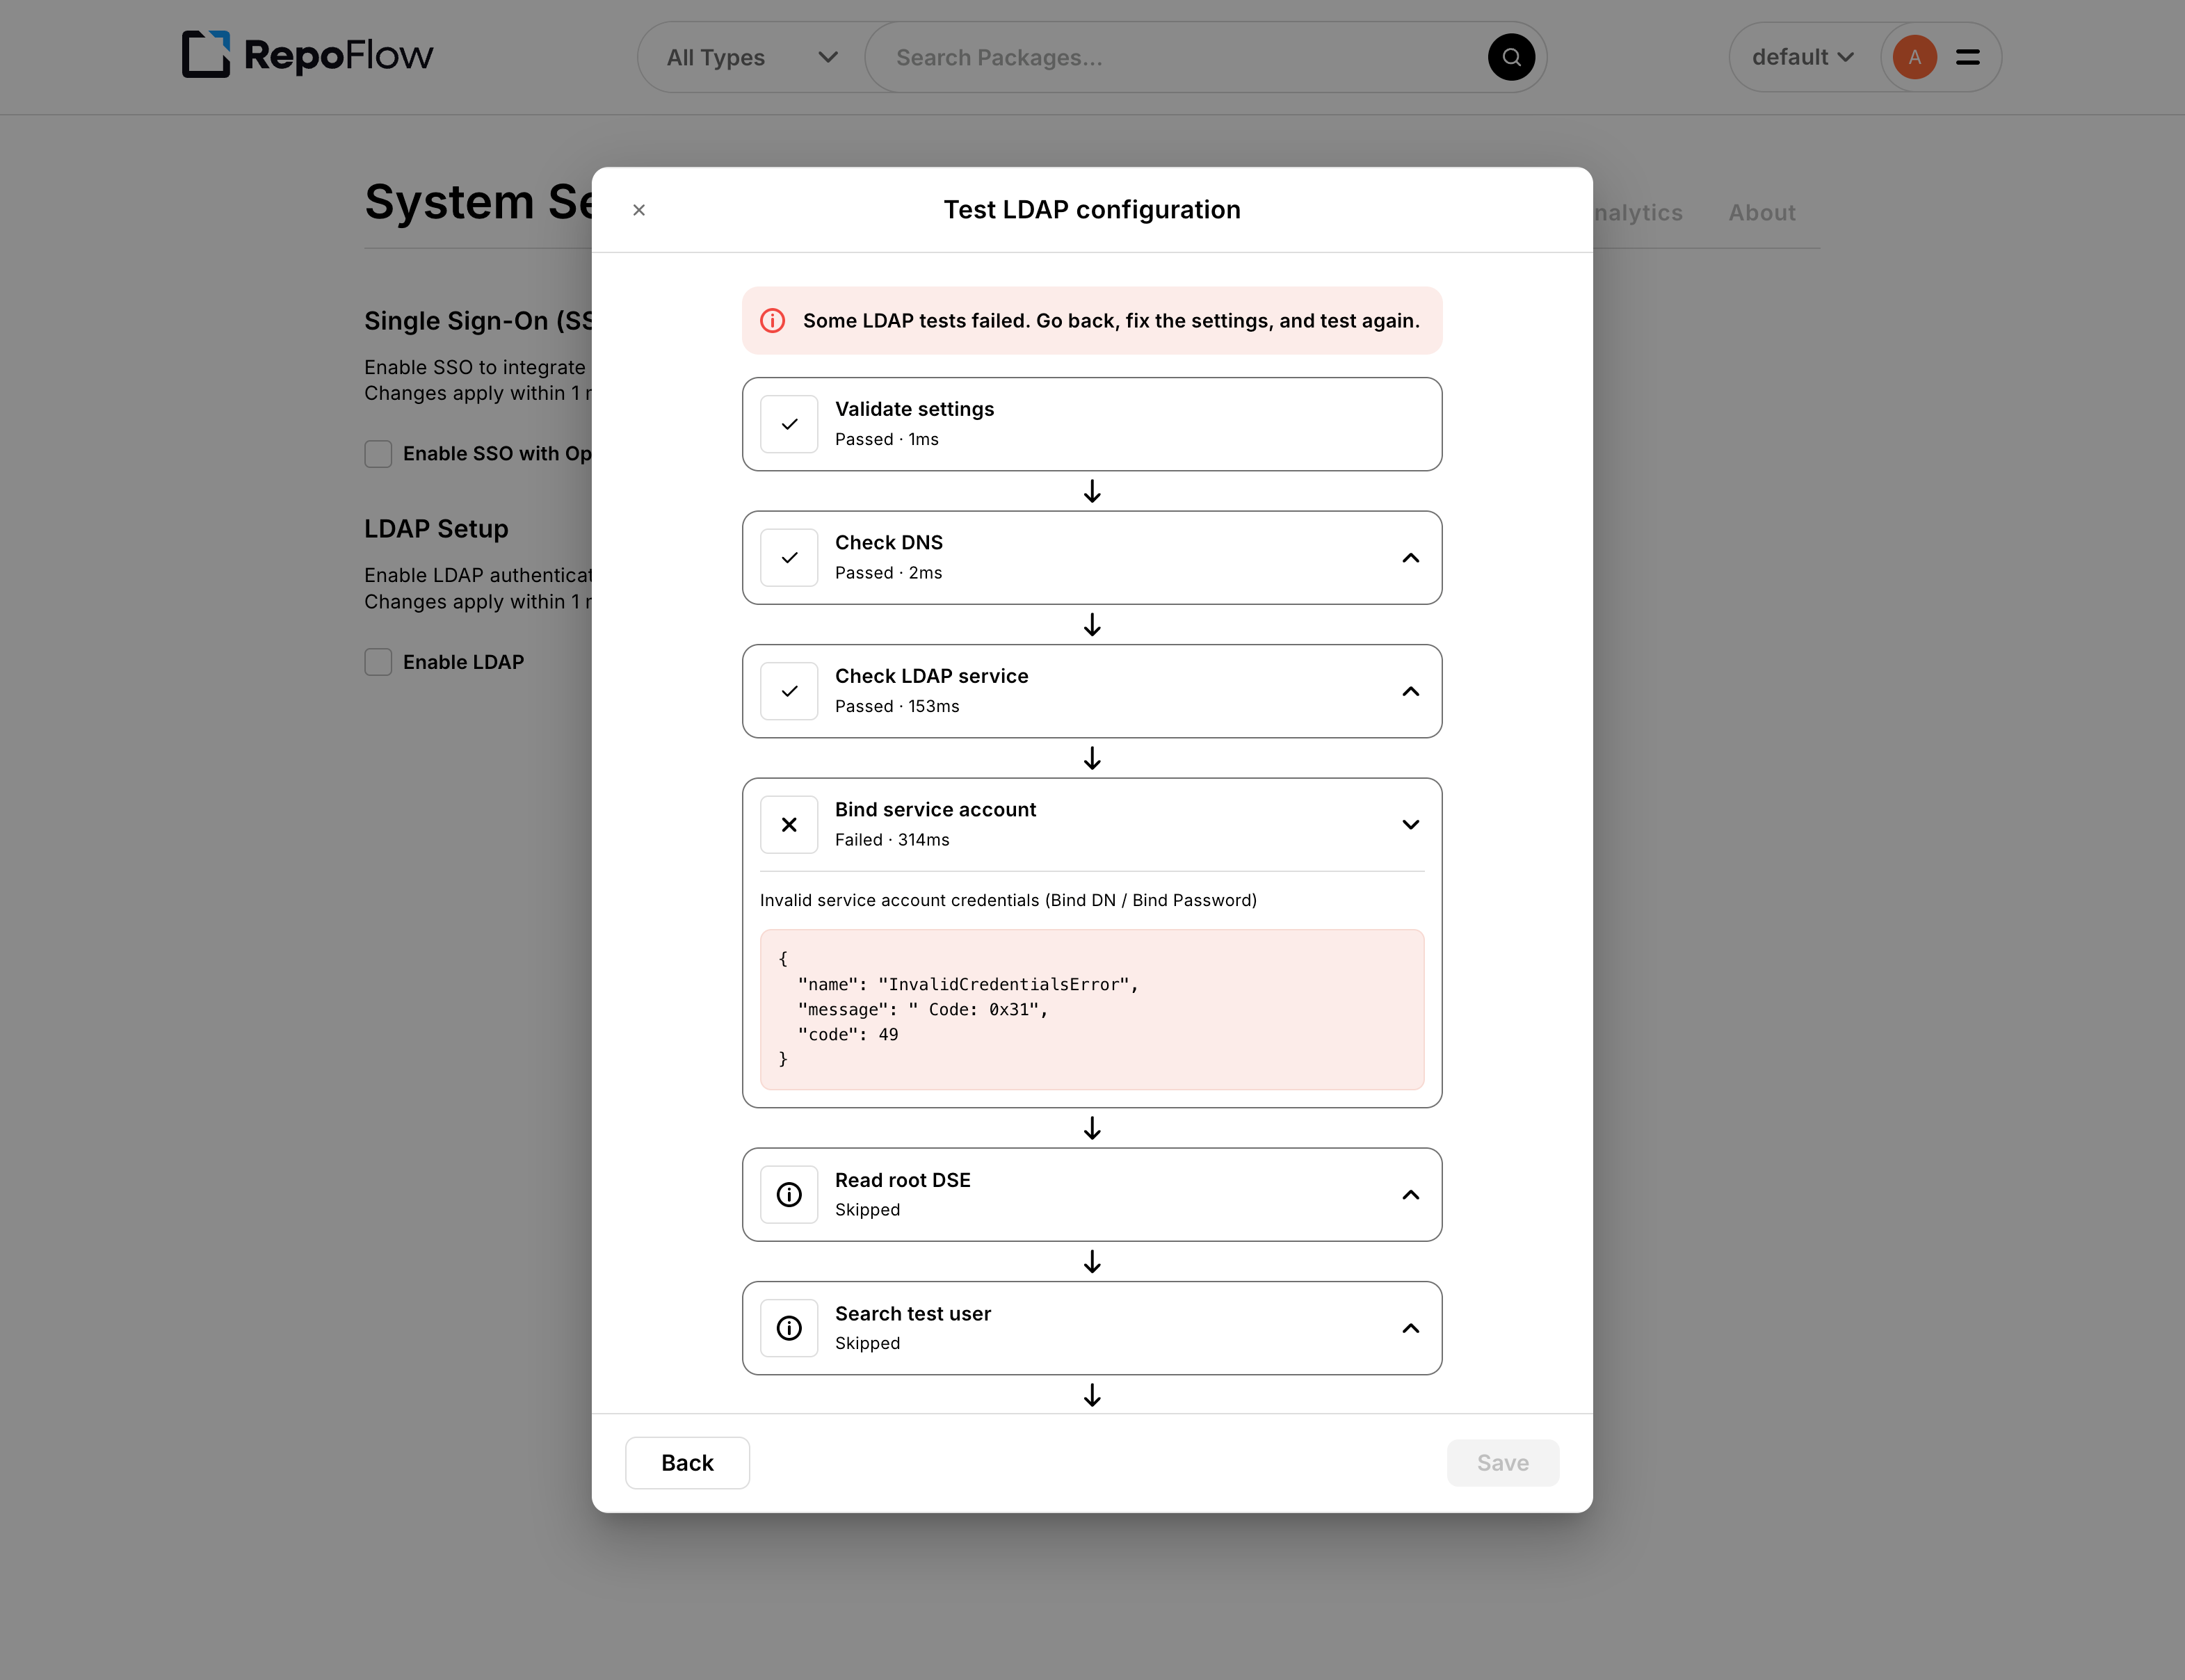
Task: Click the checkmark icon on Validate settings step
Action: tap(789, 424)
